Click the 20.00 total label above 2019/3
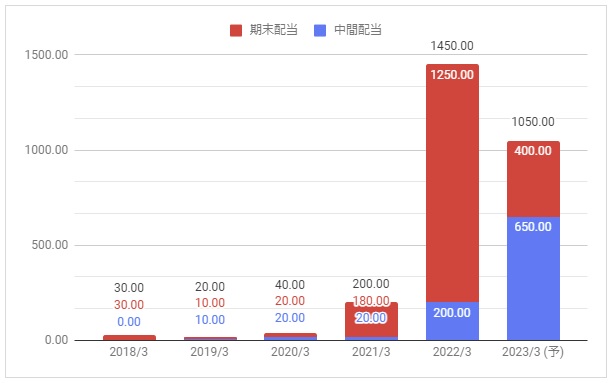The height and width of the screenshot is (383, 614). click(x=210, y=287)
